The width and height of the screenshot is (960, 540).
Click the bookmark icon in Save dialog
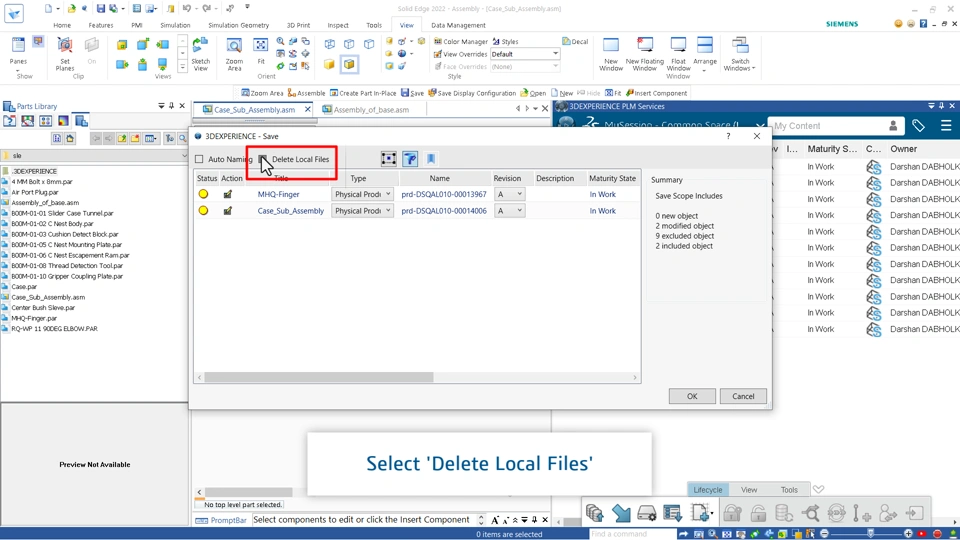pyautogui.click(x=431, y=159)
